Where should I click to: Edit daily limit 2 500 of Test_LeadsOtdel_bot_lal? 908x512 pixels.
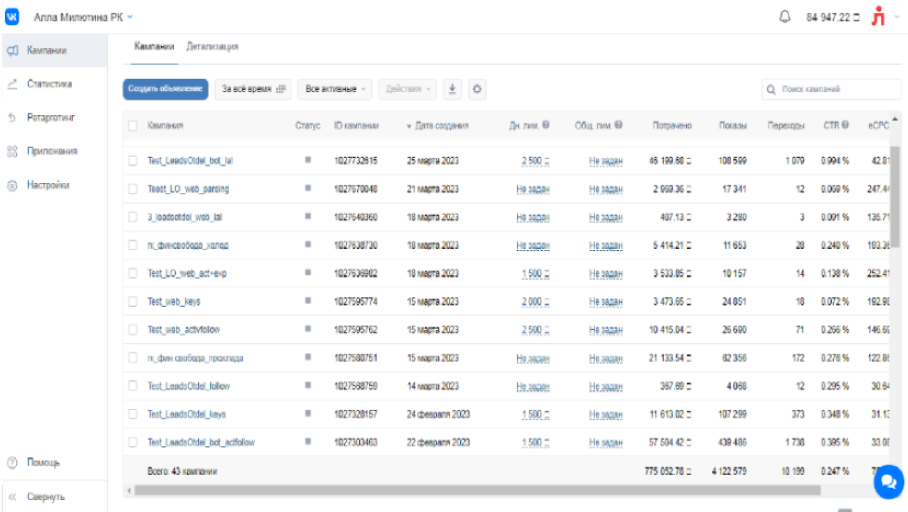(535, 161)
